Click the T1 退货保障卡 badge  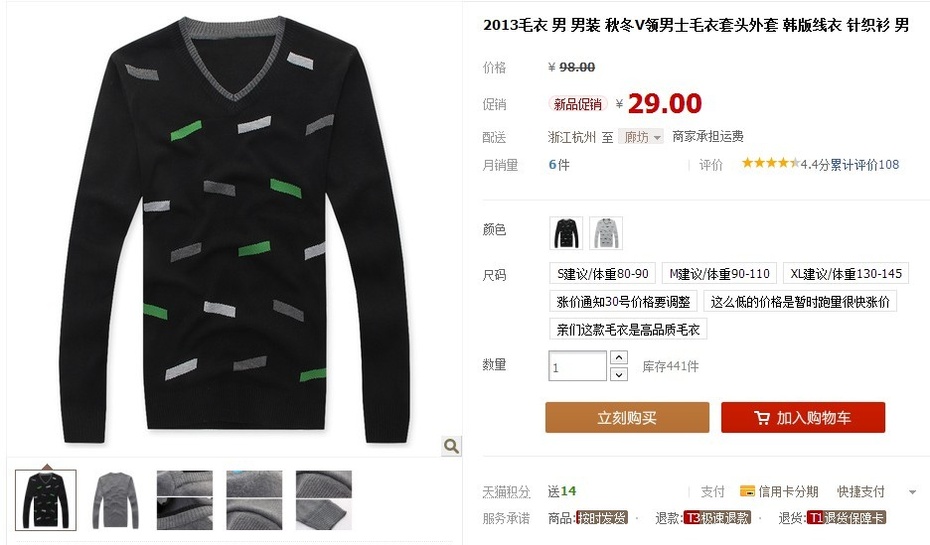click(846, 518)
